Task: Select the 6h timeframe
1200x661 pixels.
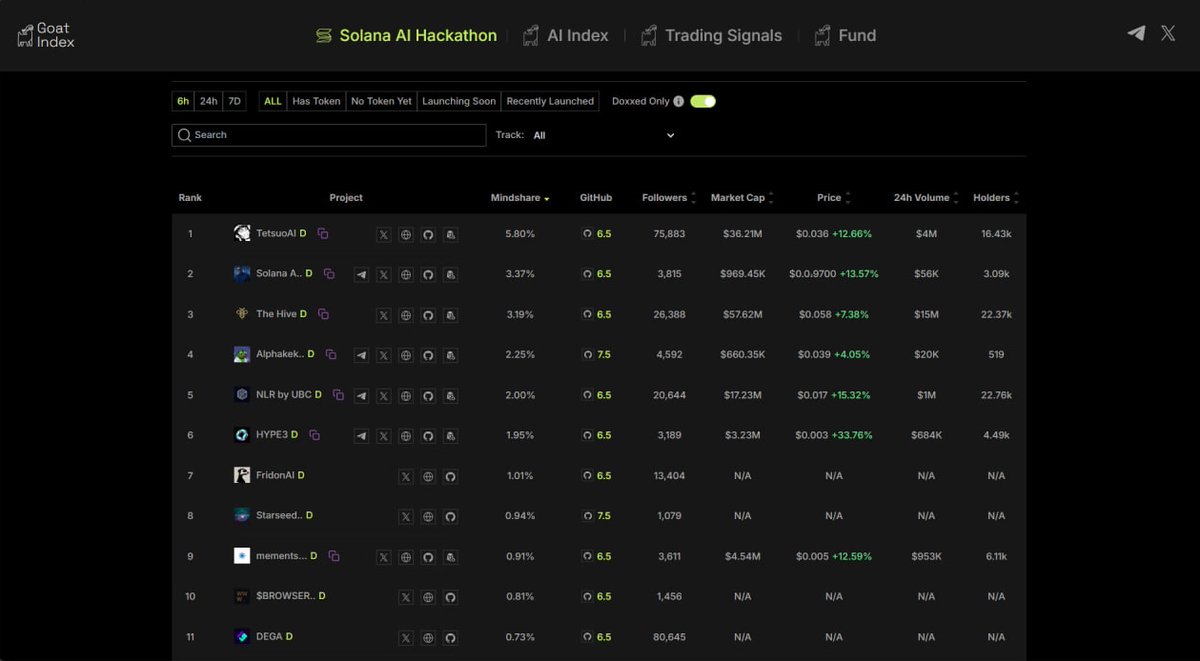Action: 183,101
